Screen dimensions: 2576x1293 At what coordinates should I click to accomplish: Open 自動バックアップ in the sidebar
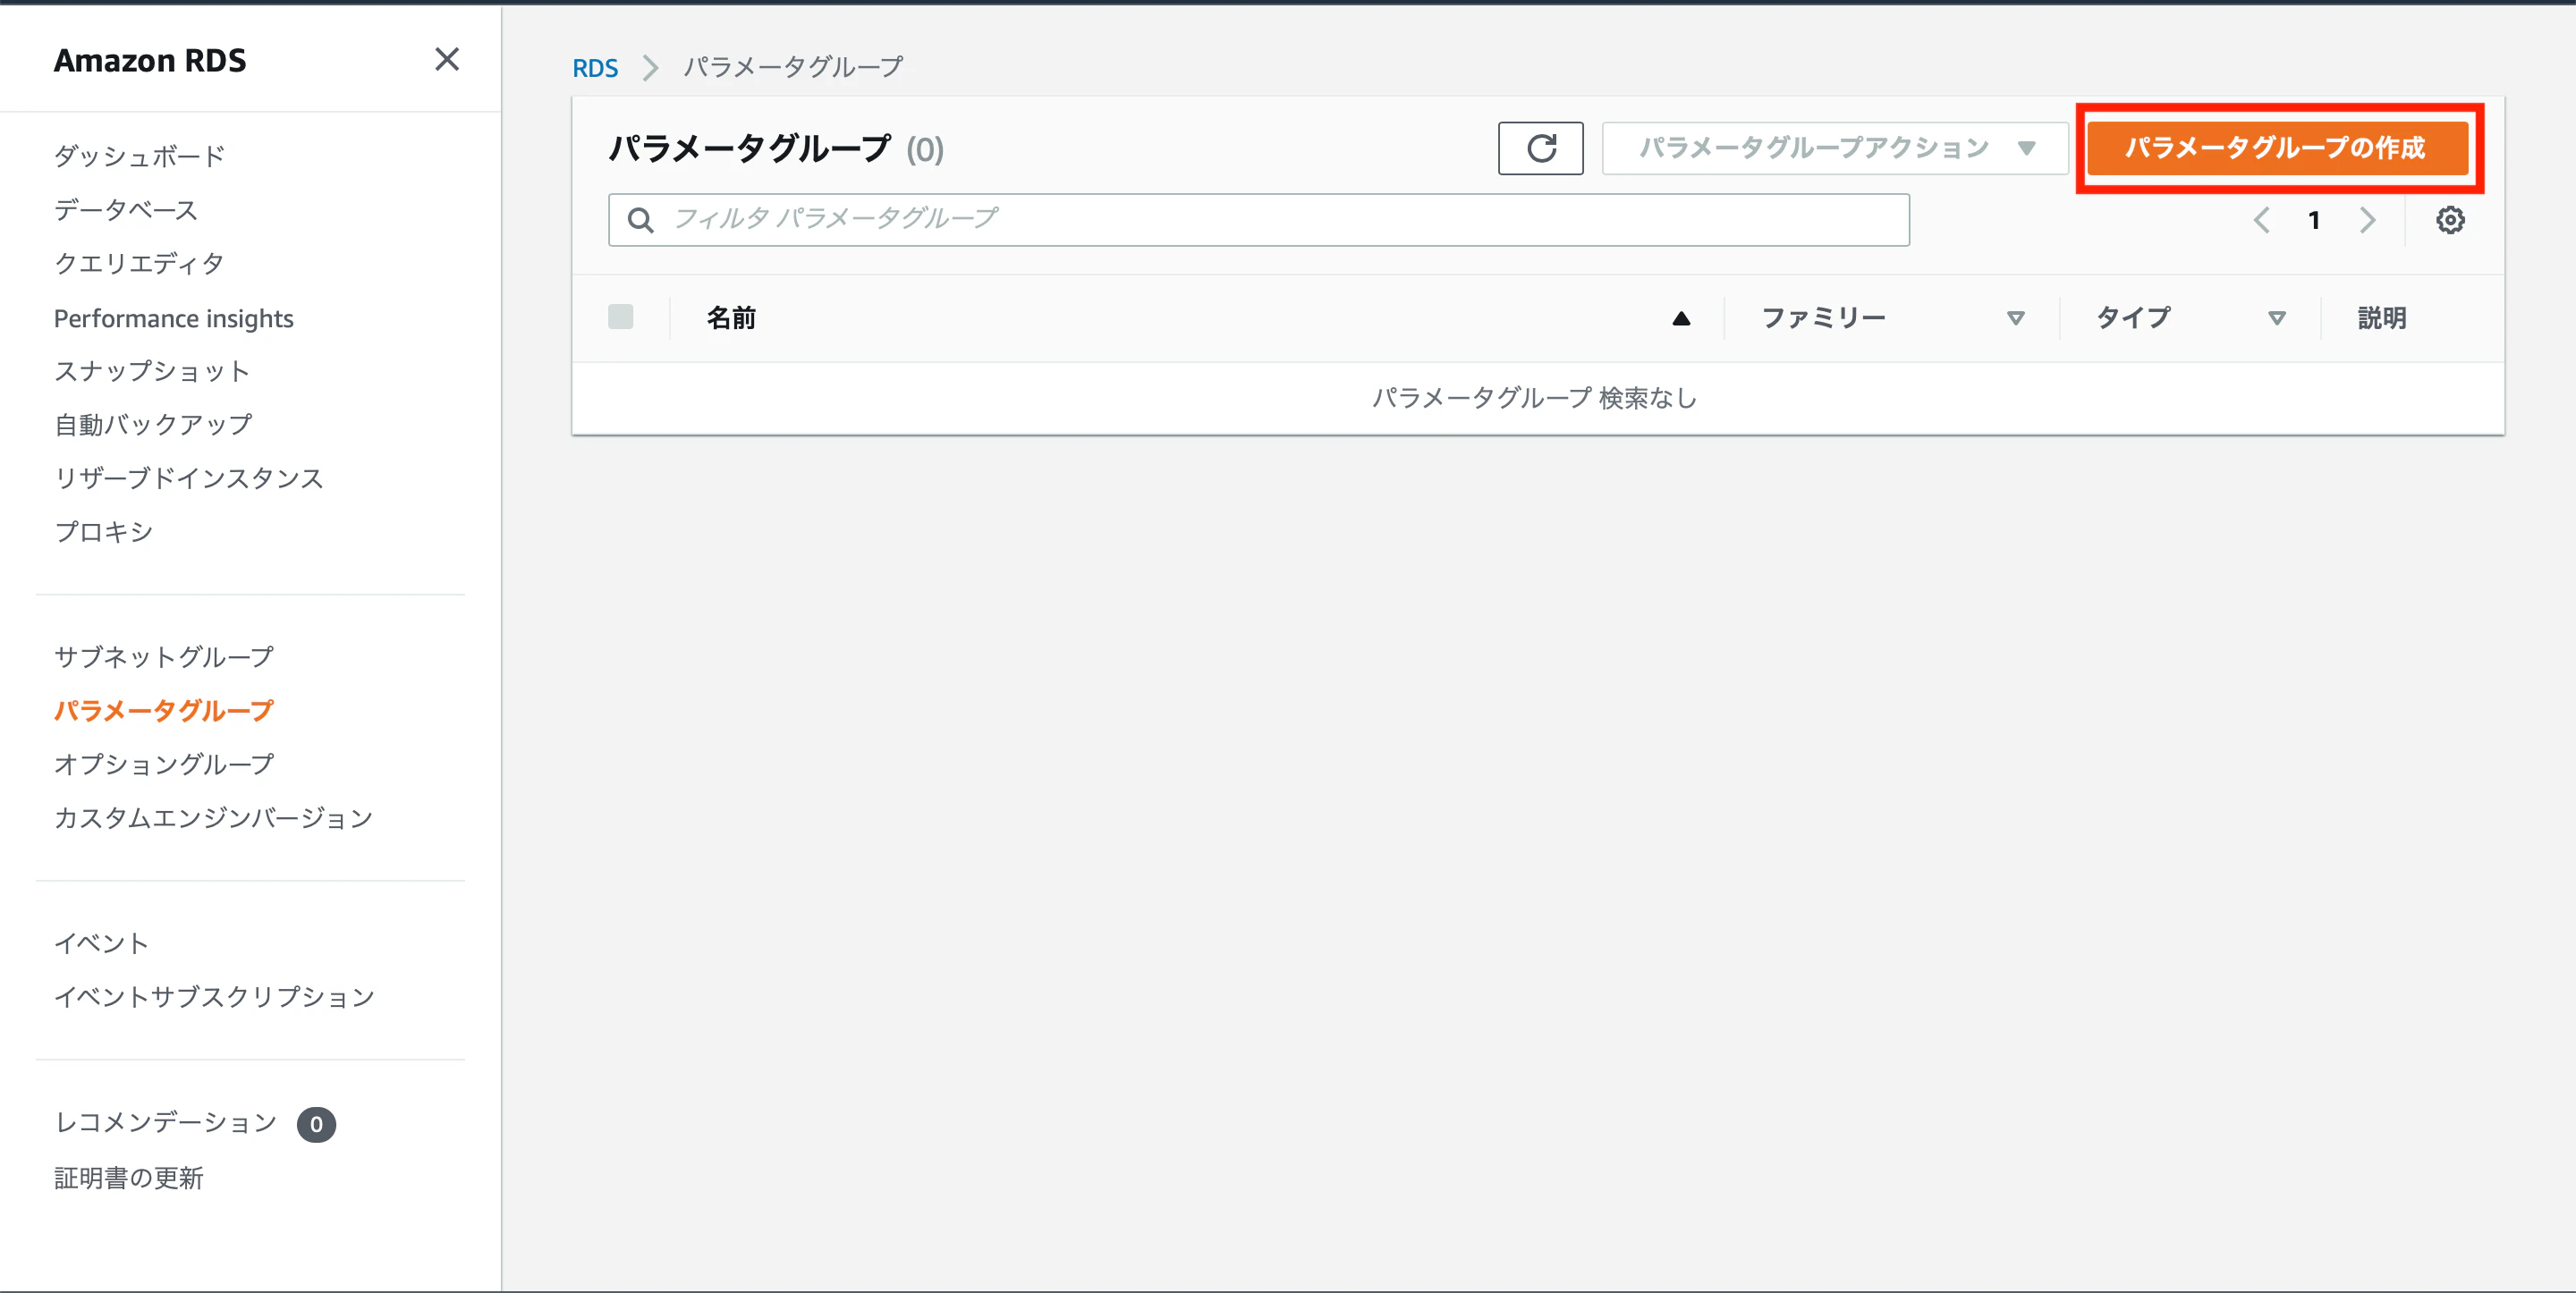click(x=153, y=425)
